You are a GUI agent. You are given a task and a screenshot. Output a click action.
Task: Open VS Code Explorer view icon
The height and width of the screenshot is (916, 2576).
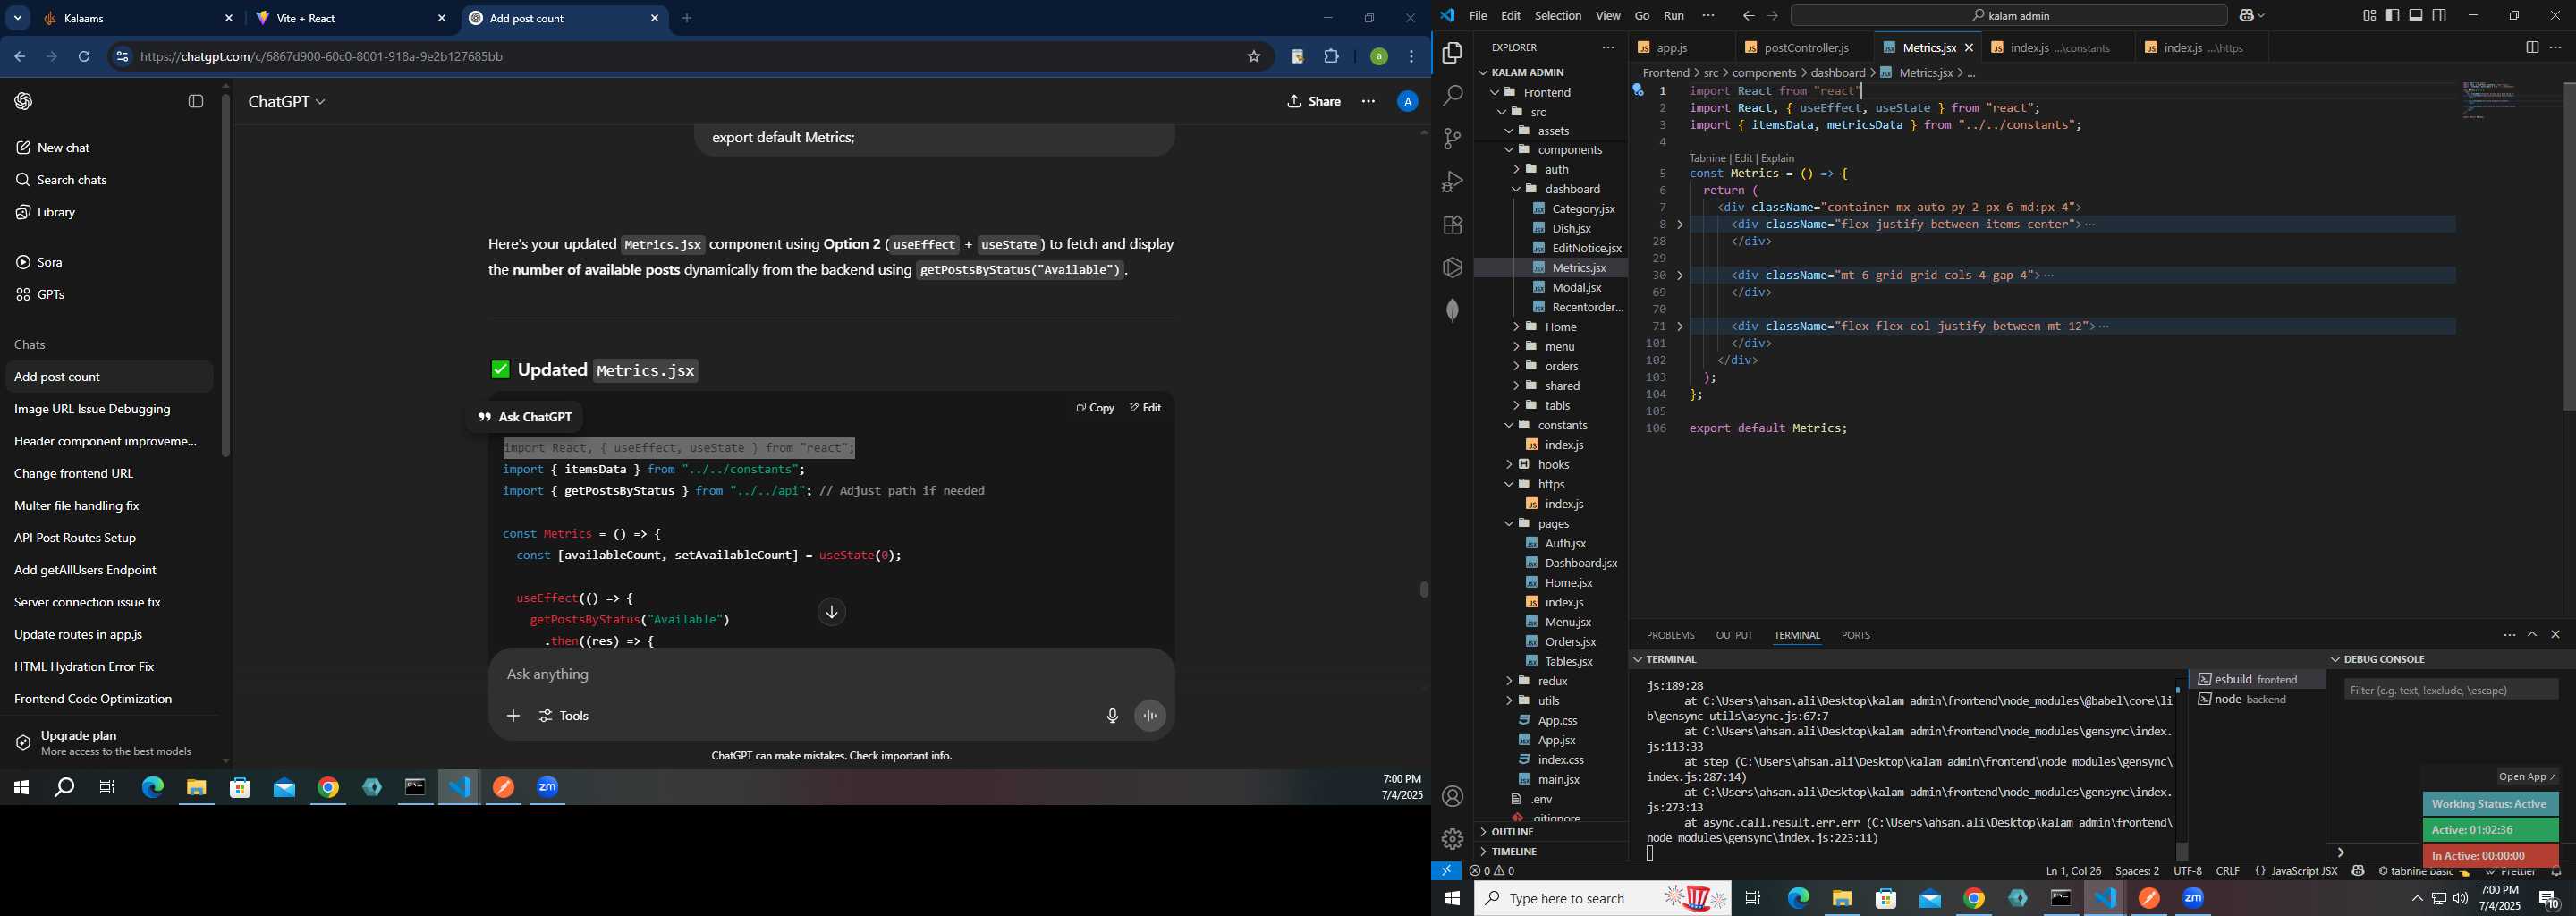(x=1452, y=53)
